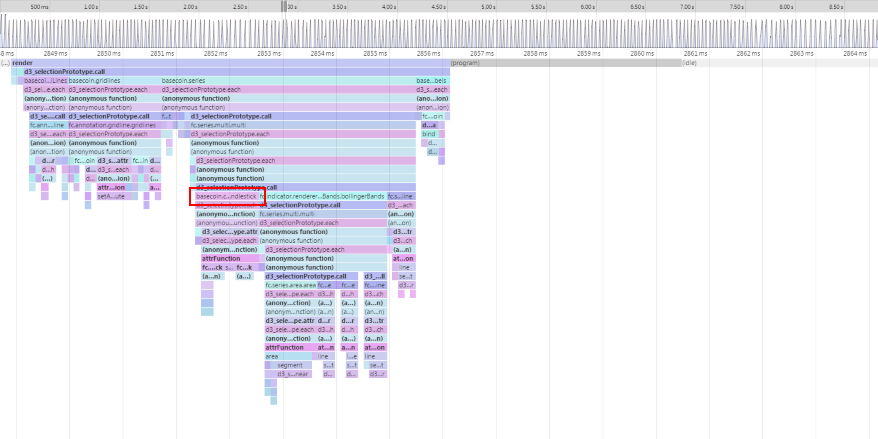Click the fc.annotation.gridline.gridlines block
878x439 pixels.
pyautogui.click(x=113, y=125)
